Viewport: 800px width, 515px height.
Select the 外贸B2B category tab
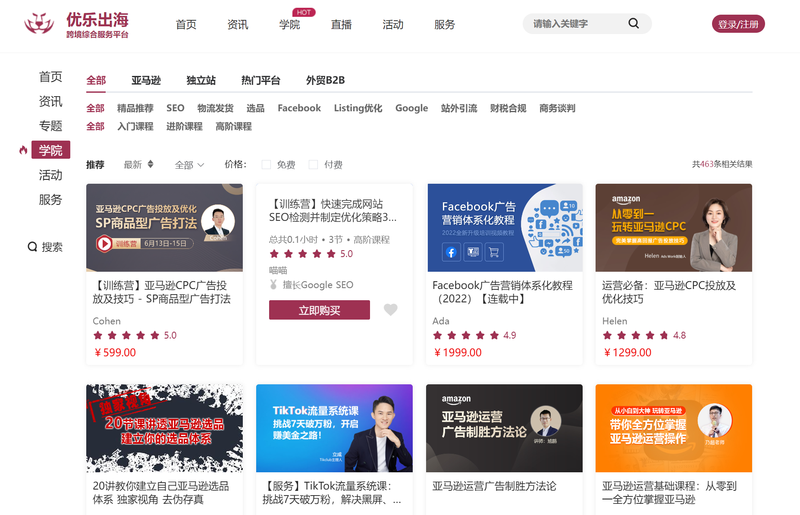pyautogui.click(x=326, y=80)
